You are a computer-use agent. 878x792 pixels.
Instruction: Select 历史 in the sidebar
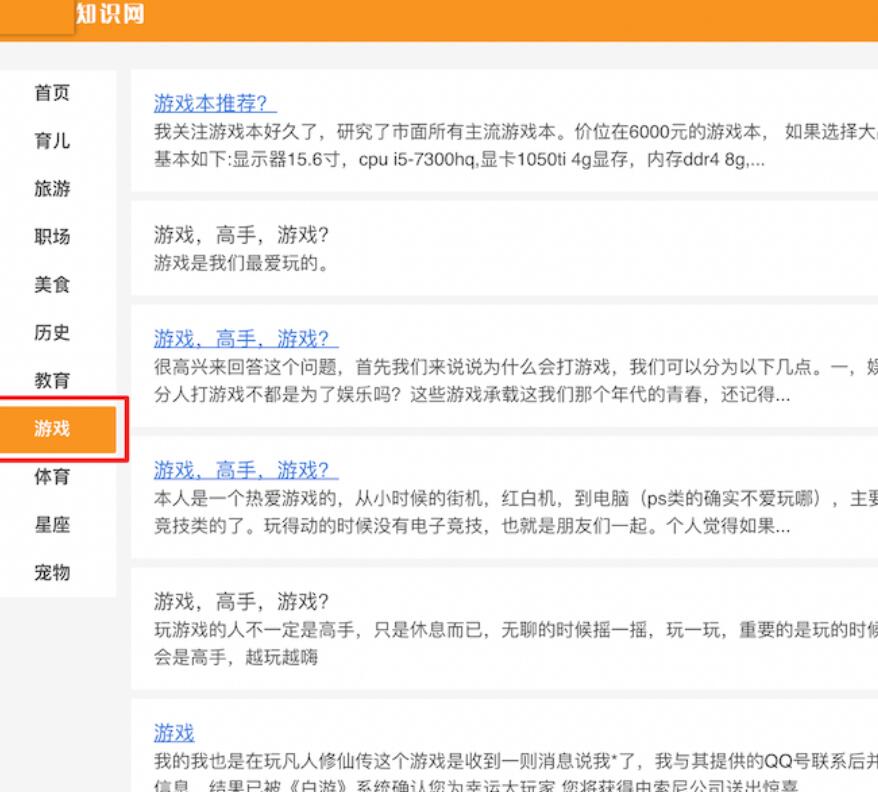click(53, 333)
